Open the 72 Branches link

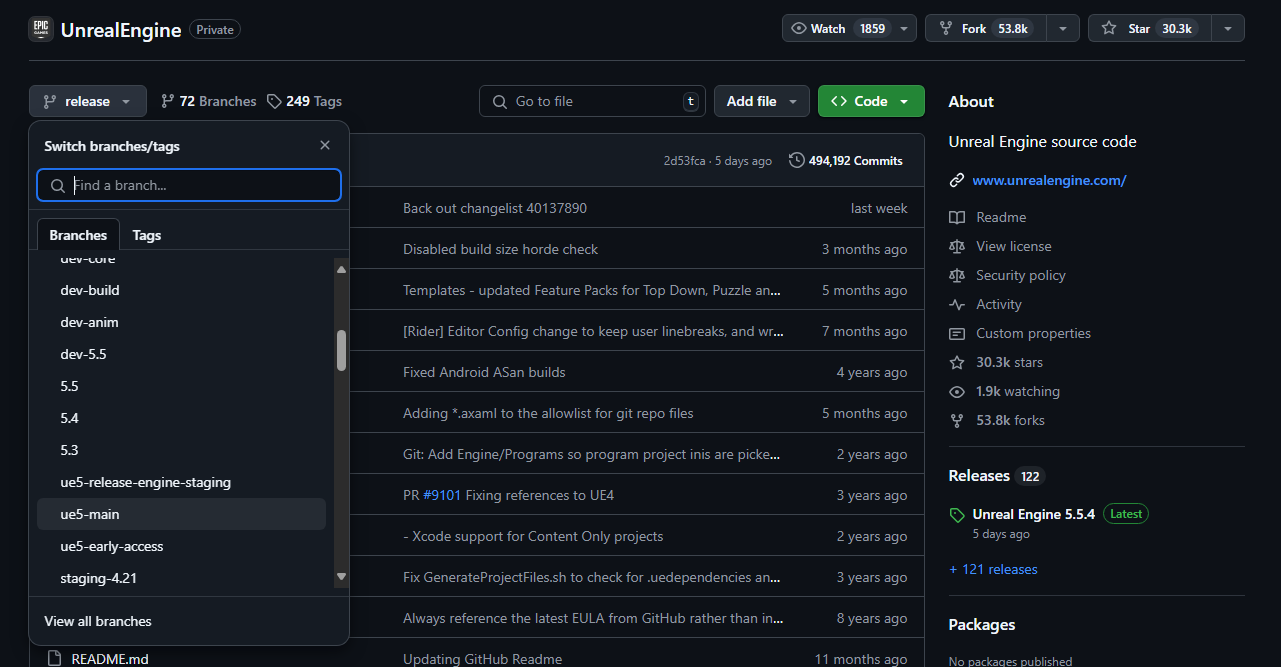(x=208, y=101)
